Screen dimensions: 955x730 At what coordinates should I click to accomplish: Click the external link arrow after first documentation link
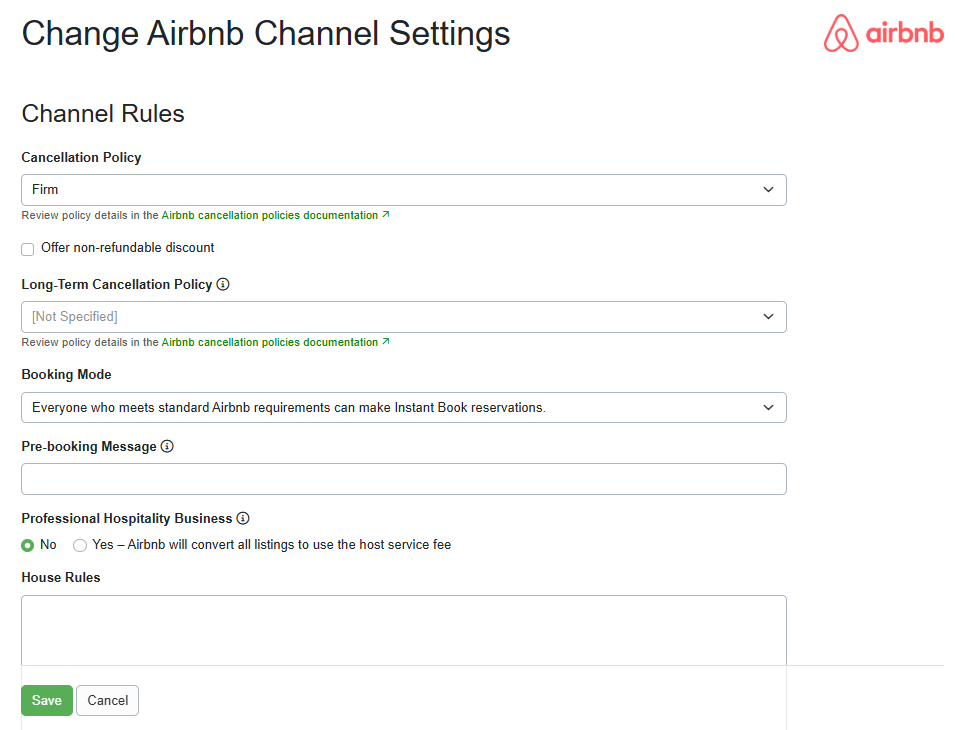385,214
